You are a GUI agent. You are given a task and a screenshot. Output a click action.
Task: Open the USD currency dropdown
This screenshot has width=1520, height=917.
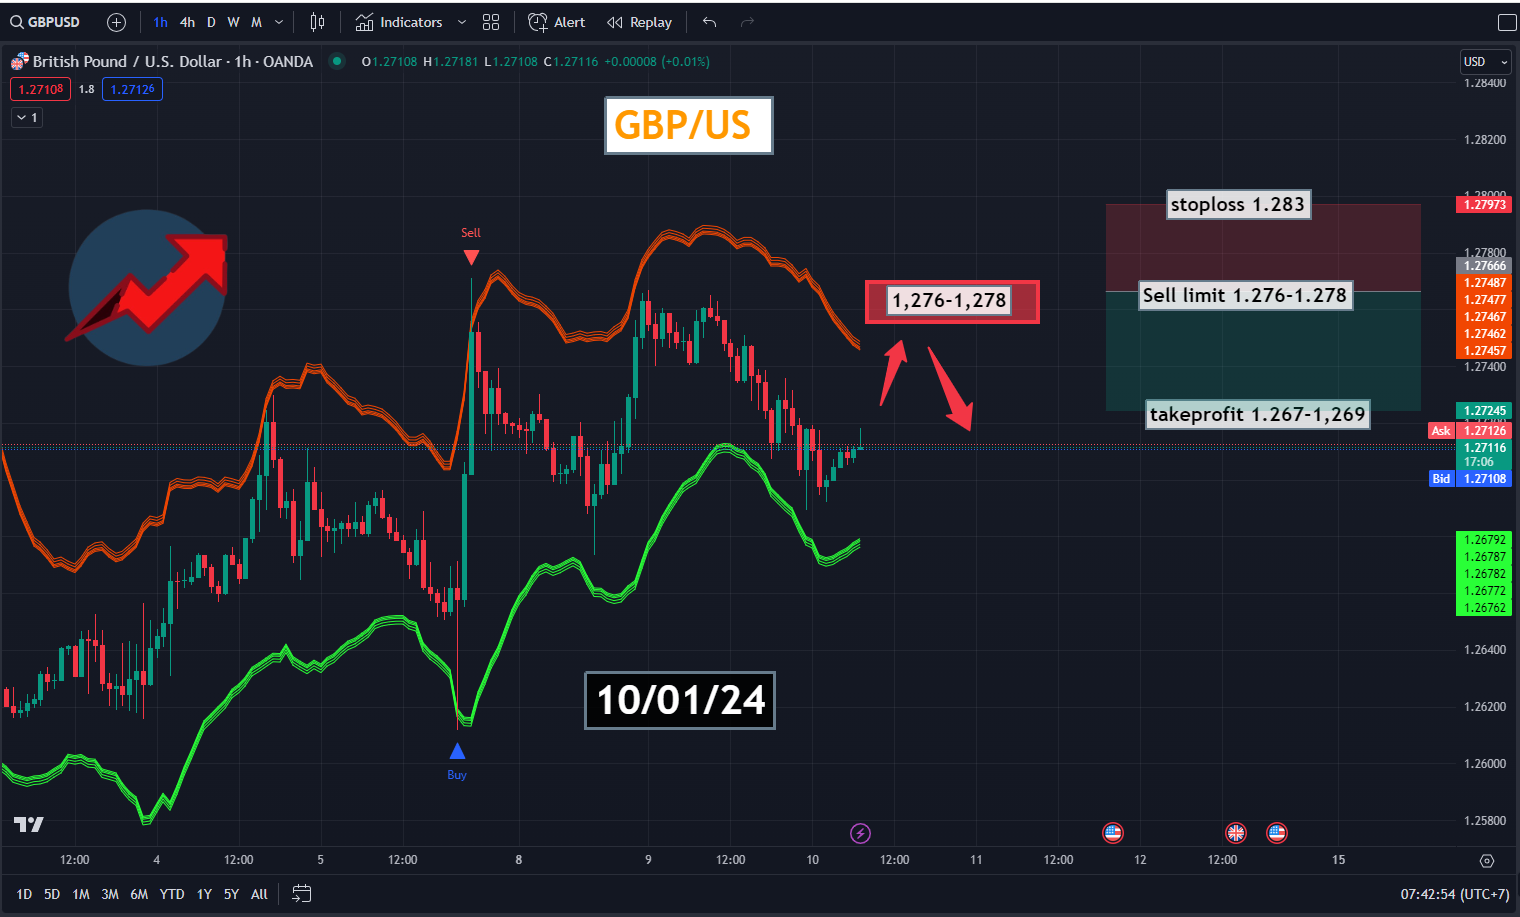[1485, 62]
